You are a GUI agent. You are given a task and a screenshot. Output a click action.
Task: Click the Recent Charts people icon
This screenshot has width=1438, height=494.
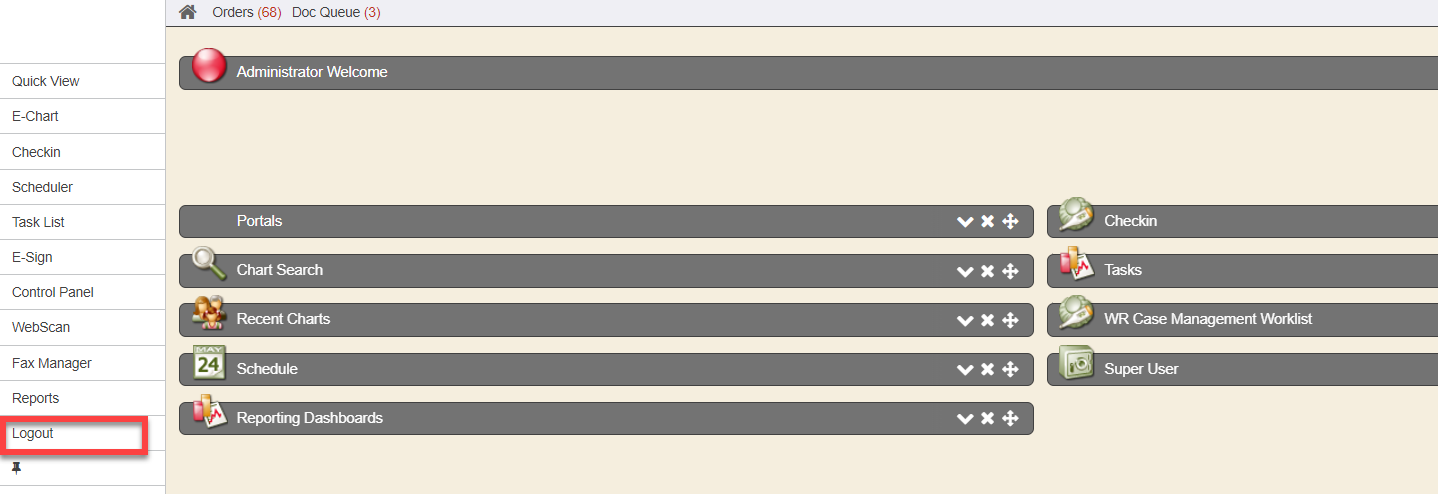tap(209, 314)
